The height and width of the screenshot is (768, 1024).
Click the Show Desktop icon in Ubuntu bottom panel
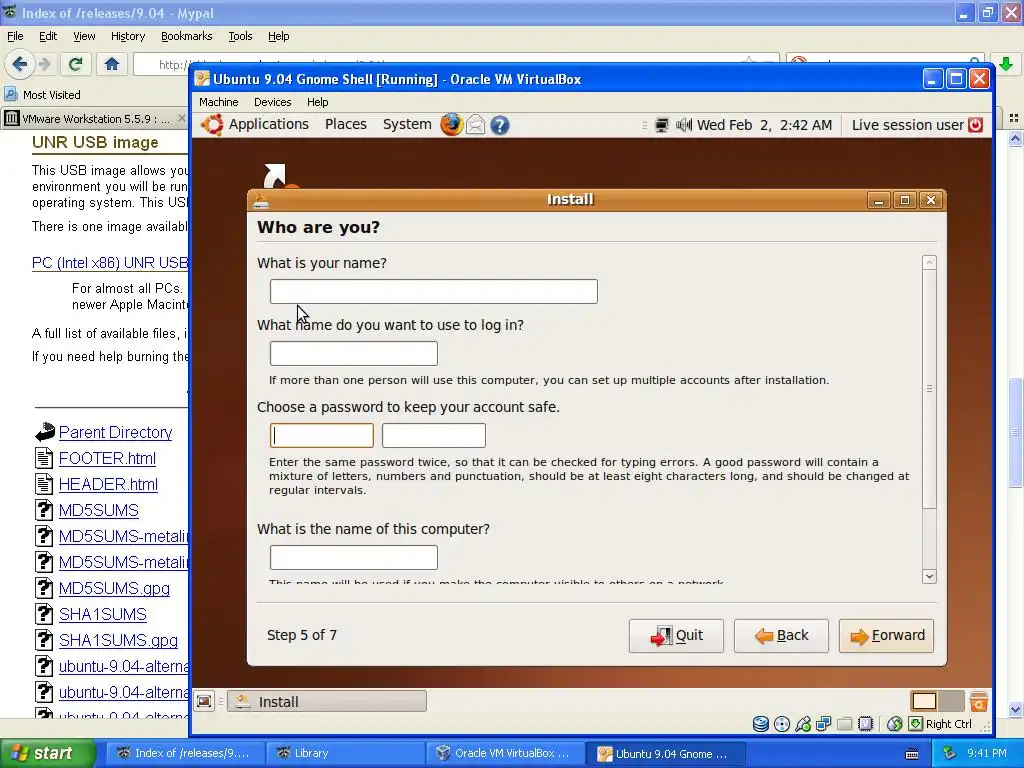tap(204, 701)
